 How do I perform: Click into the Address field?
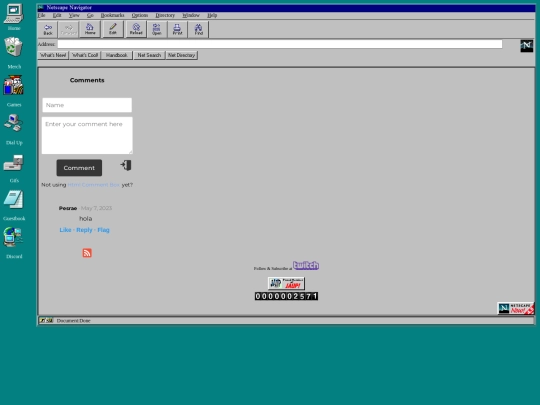280,44
